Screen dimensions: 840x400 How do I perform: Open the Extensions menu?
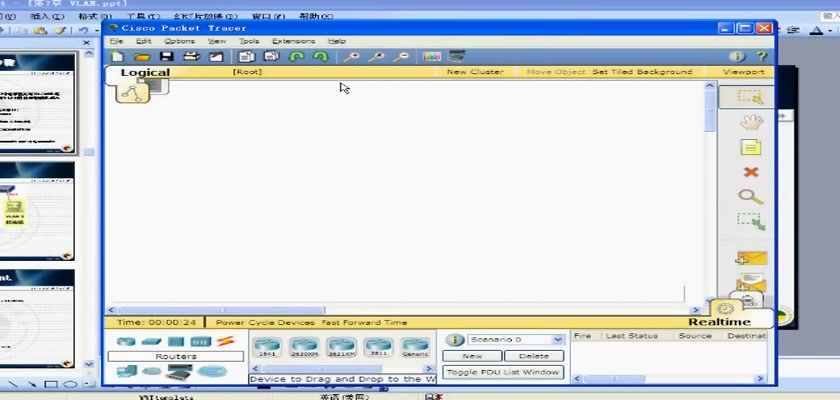click(294, 41)
